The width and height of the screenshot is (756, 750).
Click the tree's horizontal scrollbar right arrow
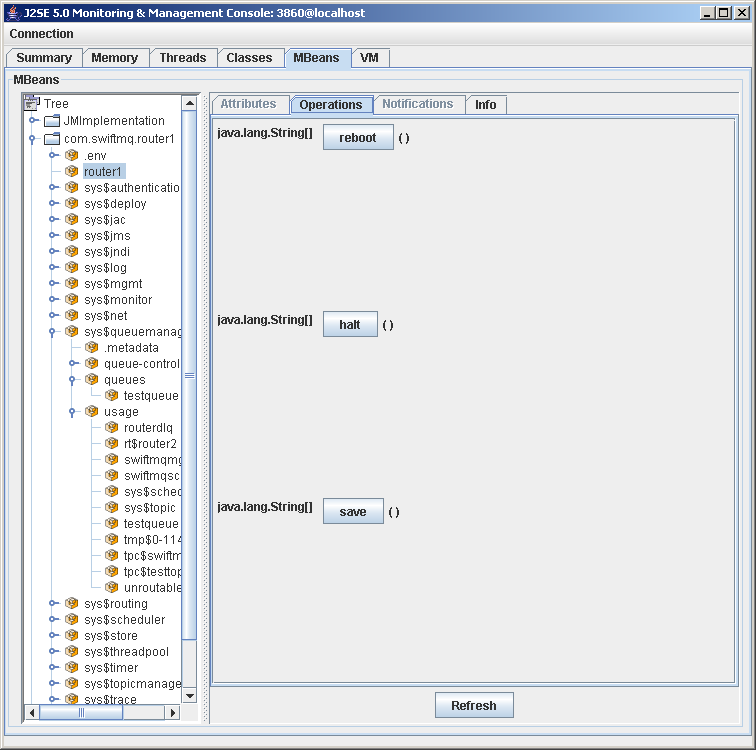pos(172,713)
